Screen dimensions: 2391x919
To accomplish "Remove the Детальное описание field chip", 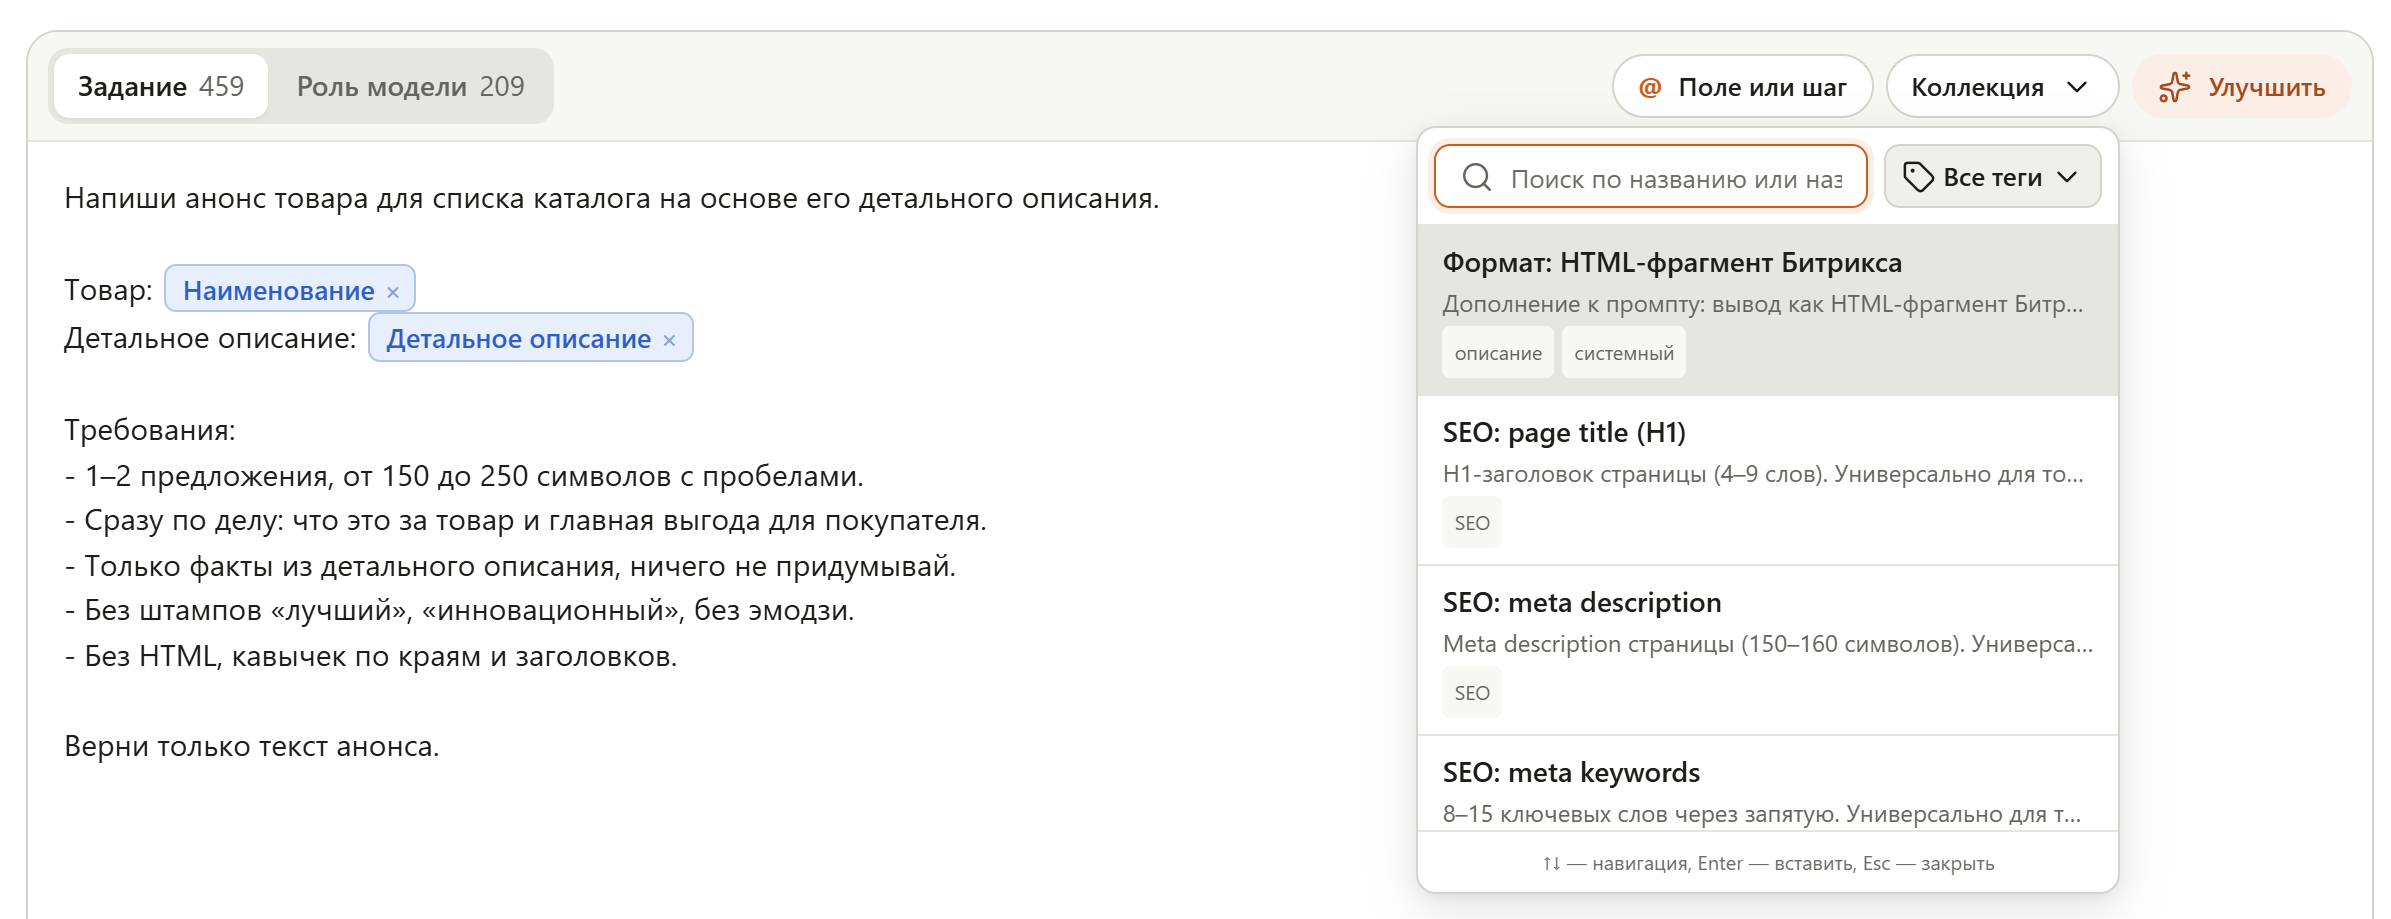I will click(x=669, y=341).
